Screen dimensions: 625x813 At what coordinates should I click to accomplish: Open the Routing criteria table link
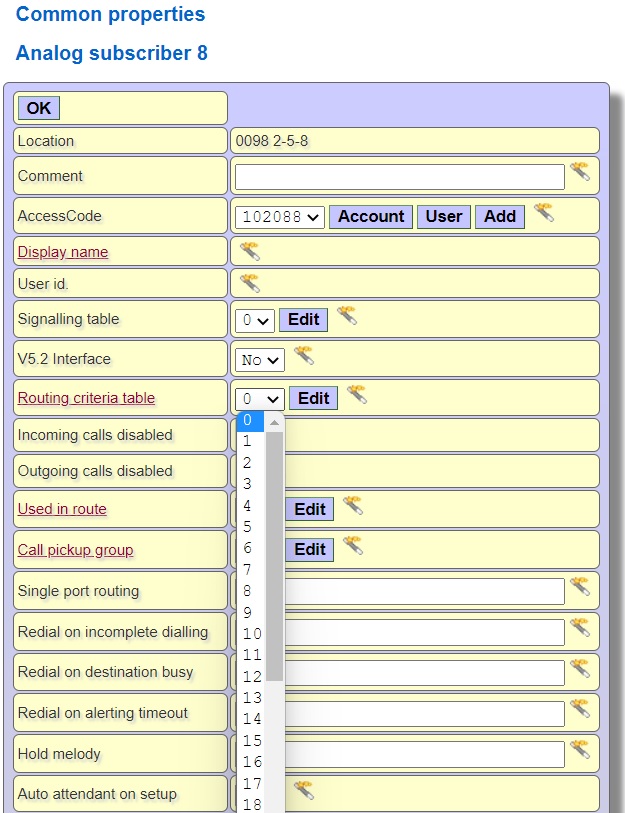pos(86,398)
